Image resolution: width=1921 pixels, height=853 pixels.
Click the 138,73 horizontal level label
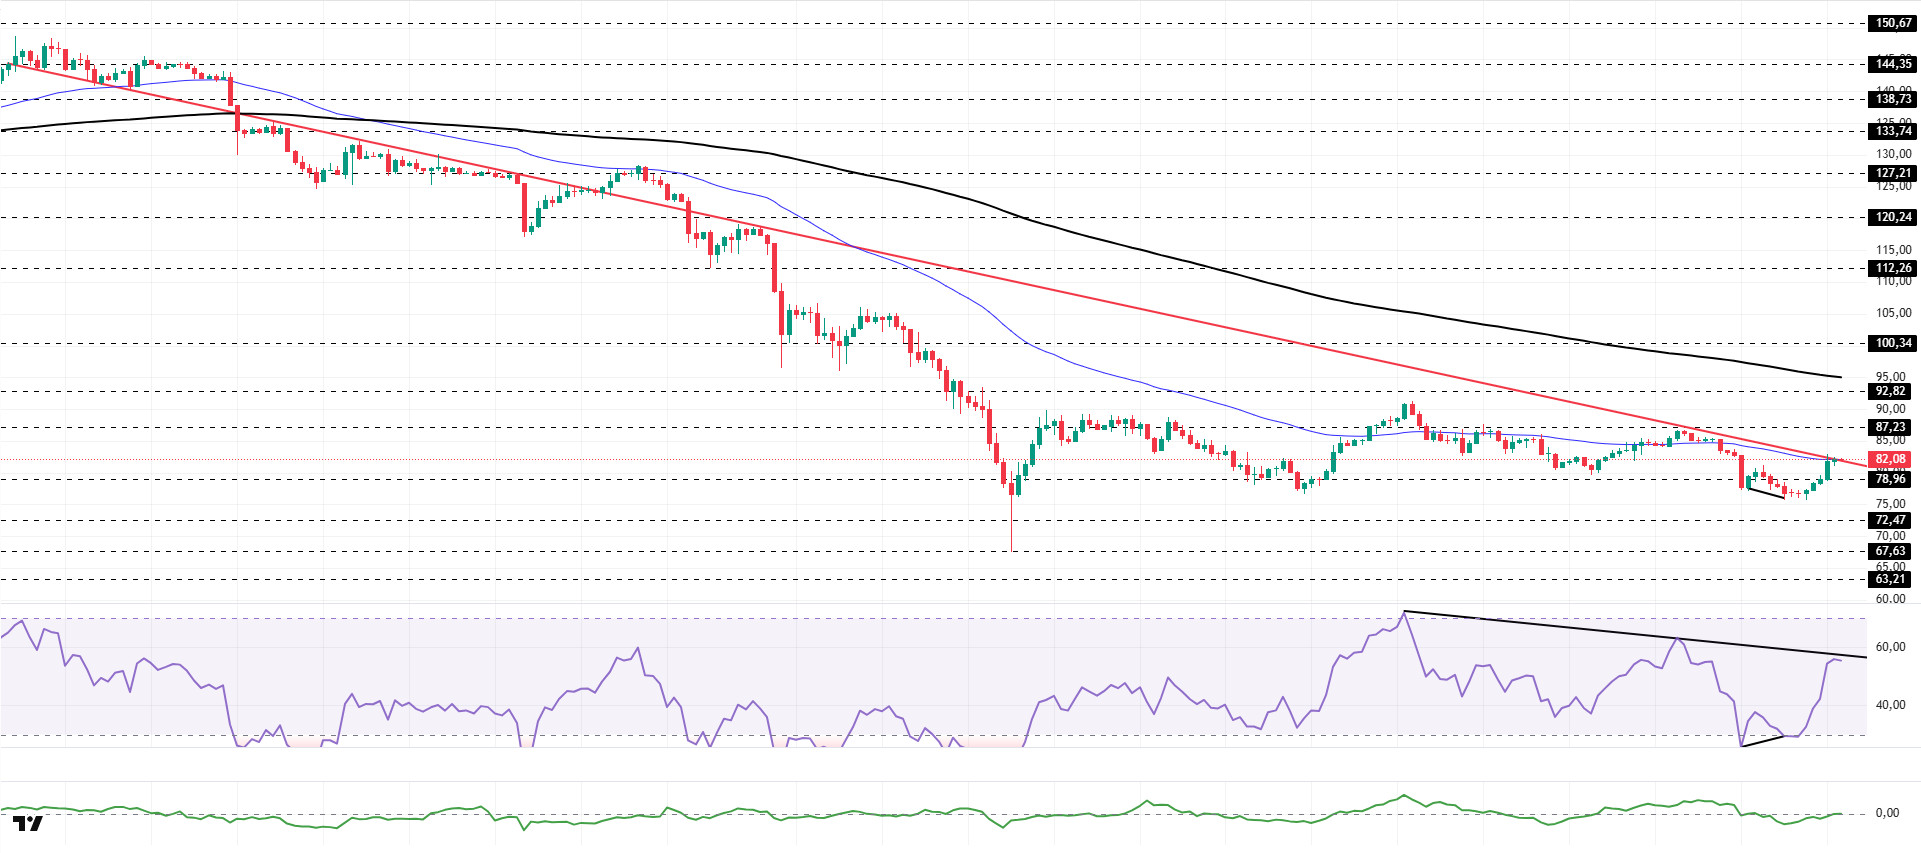[1892, 99]
